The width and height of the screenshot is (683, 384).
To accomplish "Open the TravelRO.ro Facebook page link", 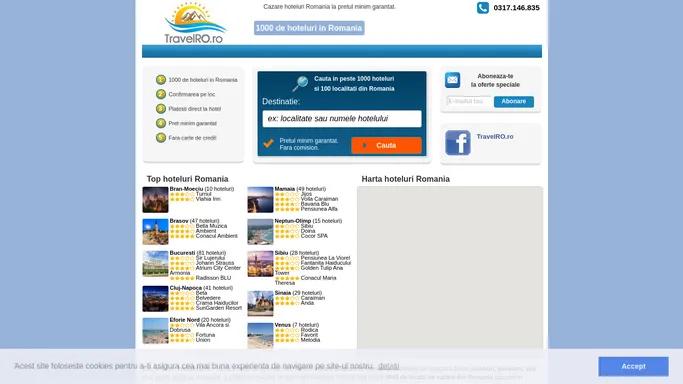I will click(x=495, y=136).
